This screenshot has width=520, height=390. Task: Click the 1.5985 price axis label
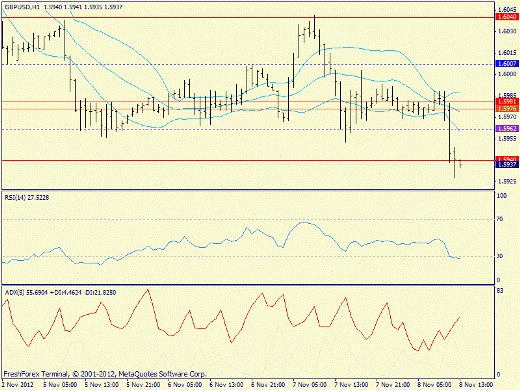507,95
